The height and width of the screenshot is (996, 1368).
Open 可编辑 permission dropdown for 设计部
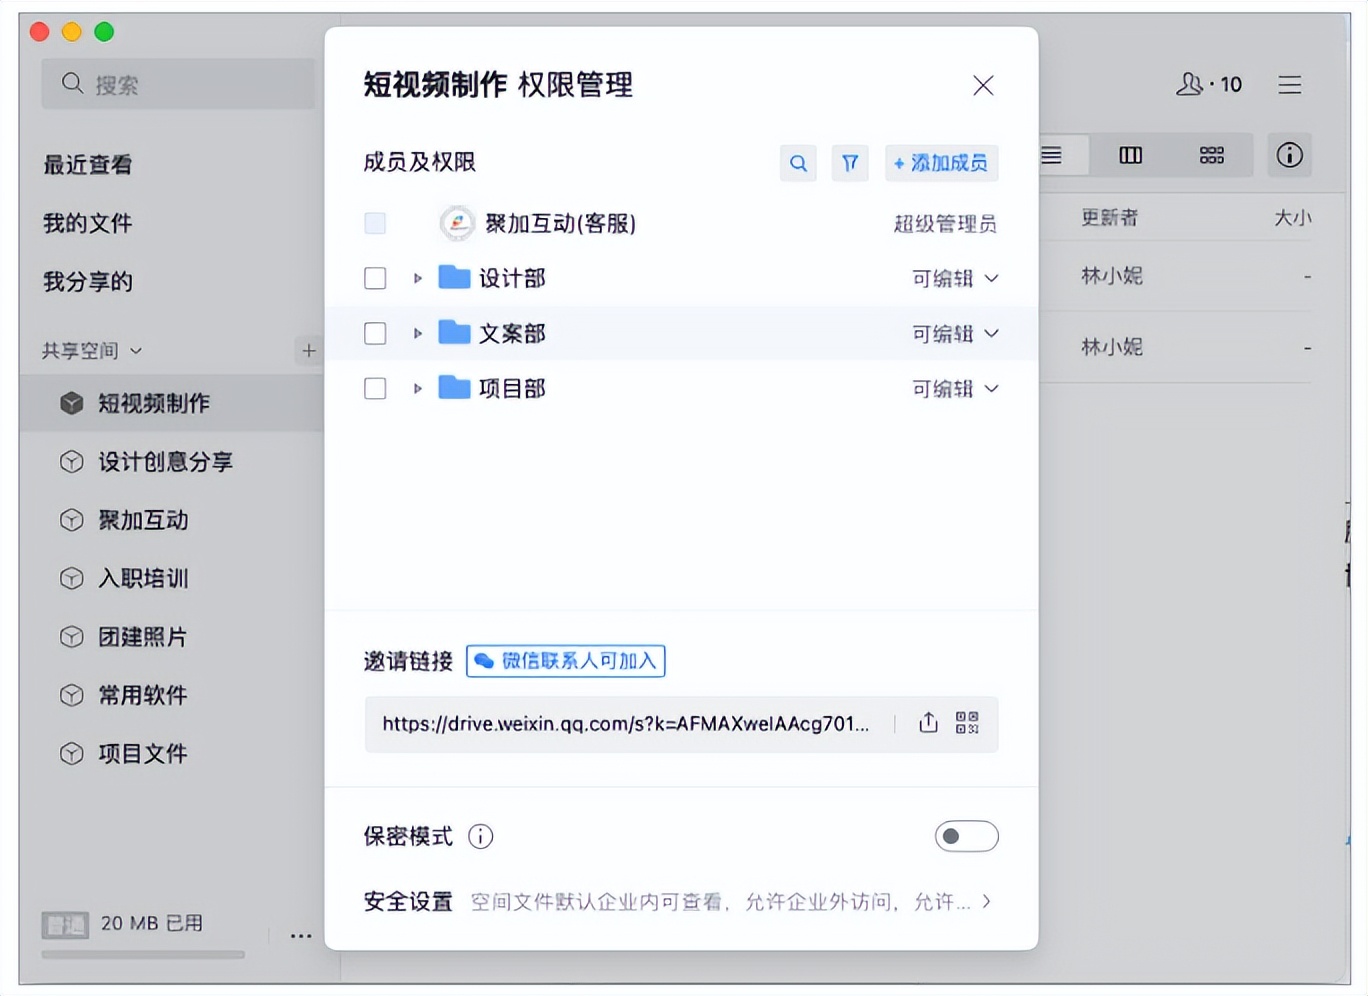(x=955, y=279)
